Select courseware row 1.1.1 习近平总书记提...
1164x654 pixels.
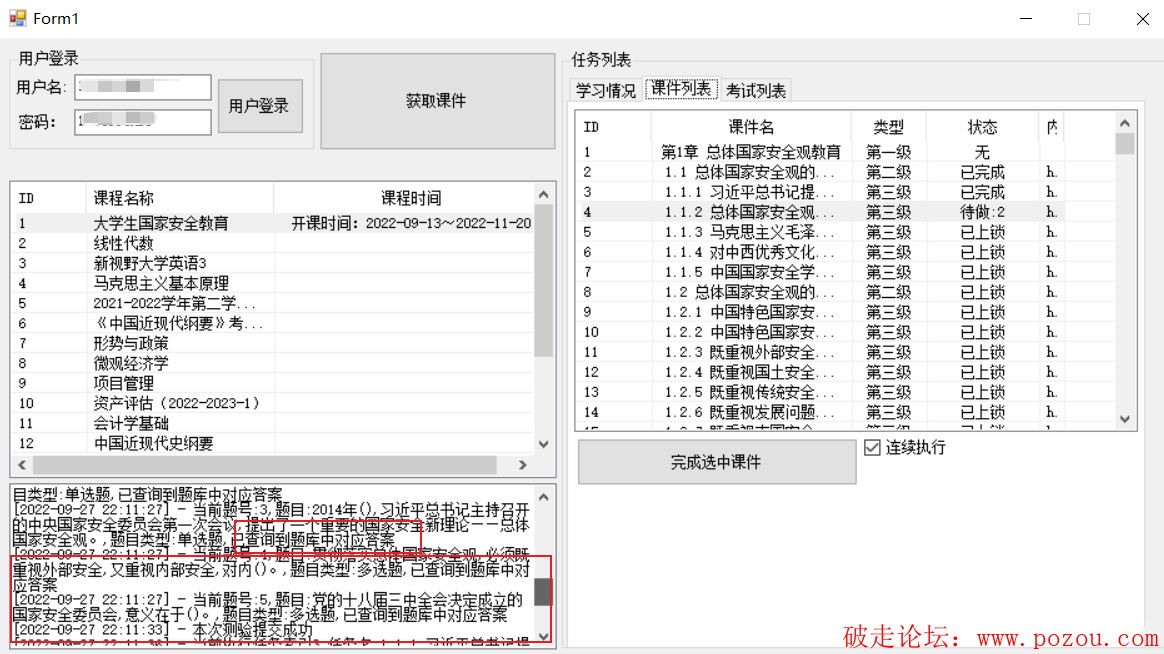(846, 192)
